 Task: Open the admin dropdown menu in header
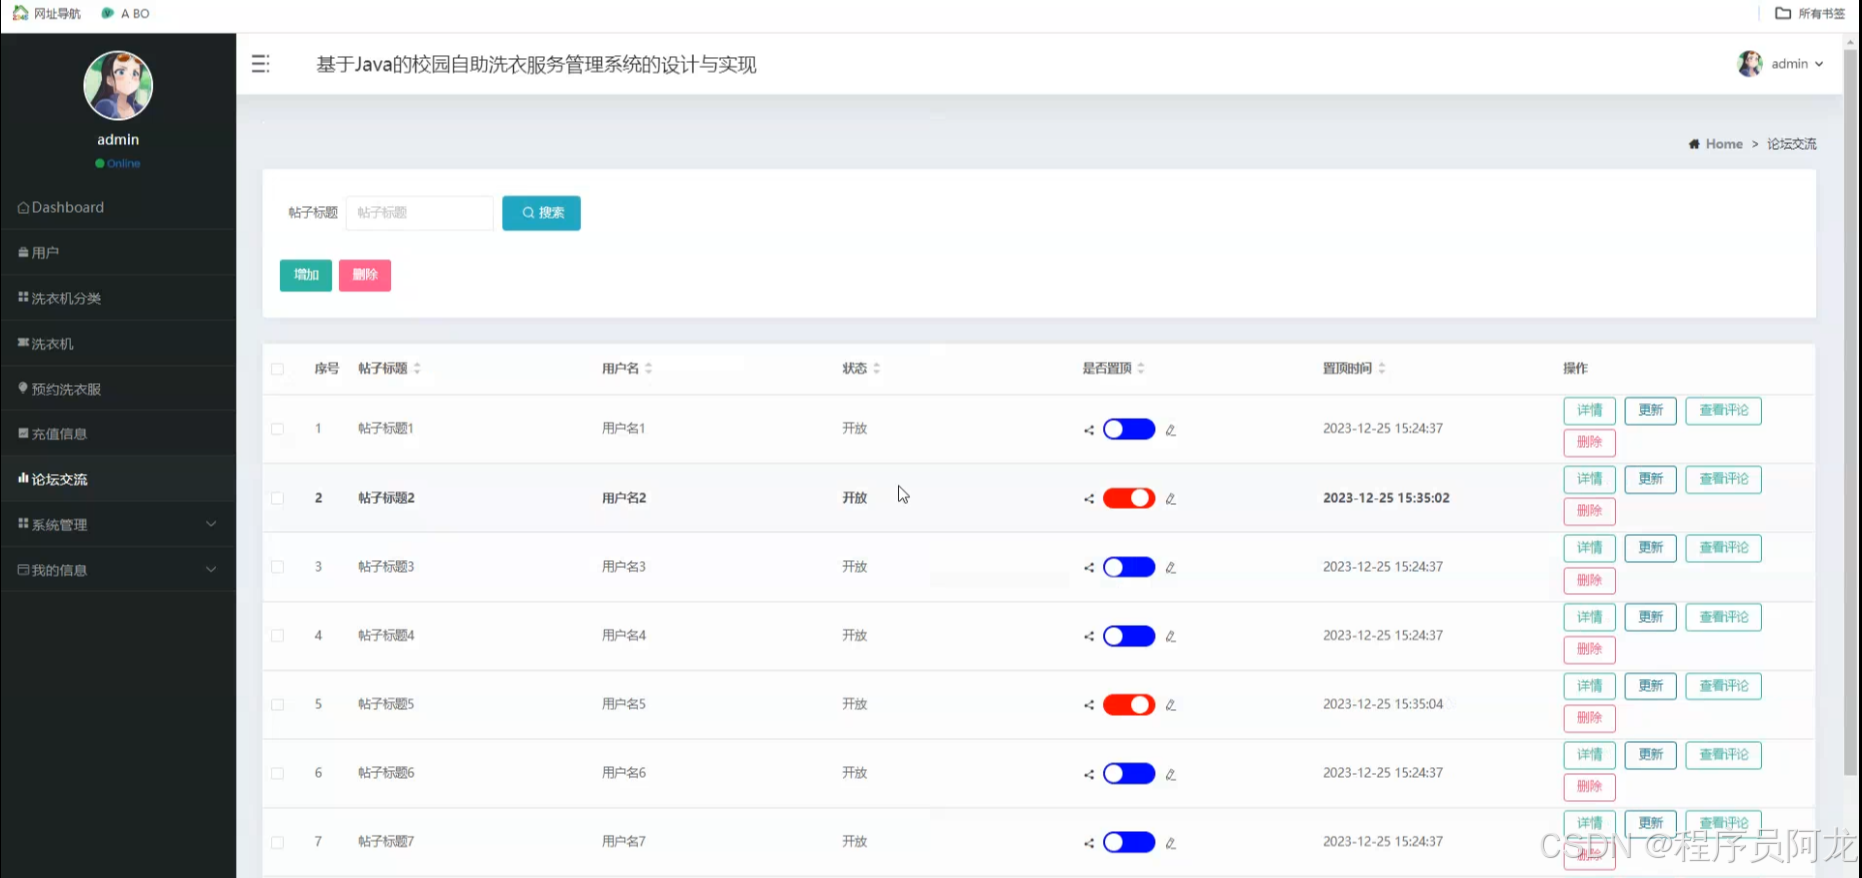point(1797,64)
